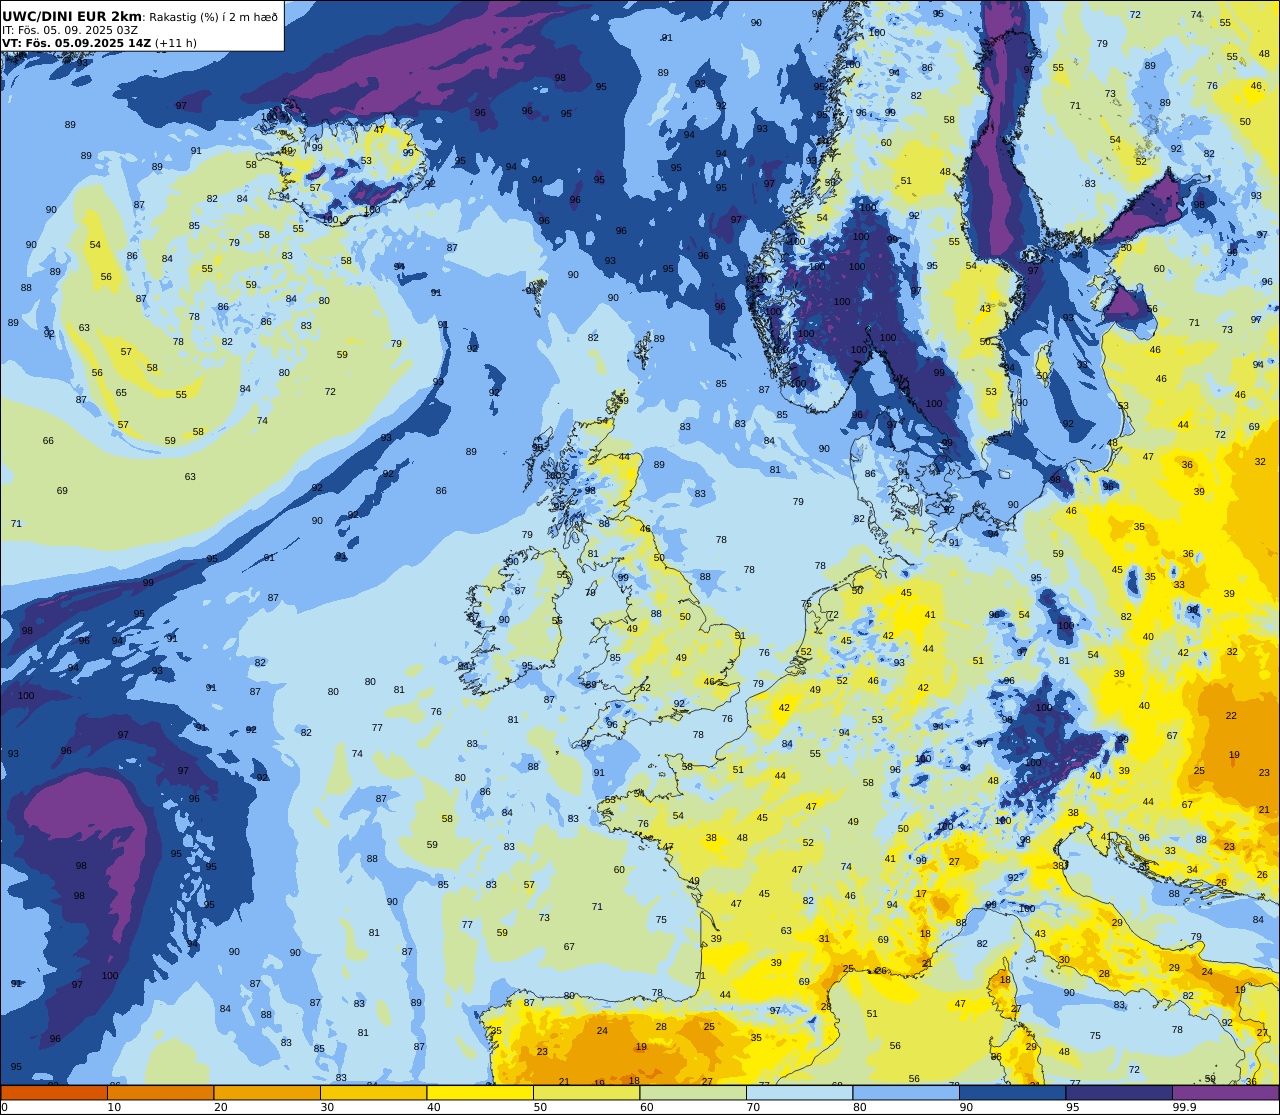The width and height of the screenshot is (1280, 1115).
Task: Click the legend label '10'
Action: point(114,1107)
